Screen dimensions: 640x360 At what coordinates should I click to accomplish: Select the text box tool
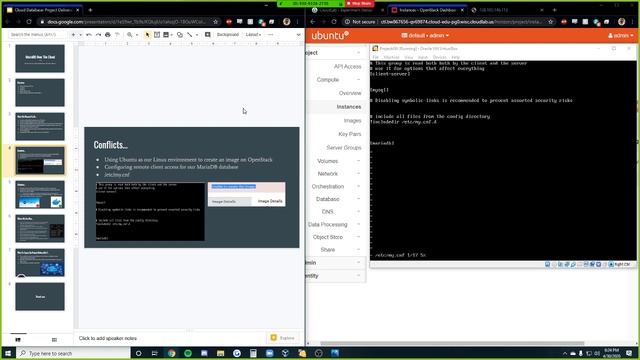pyautogui.click(x=157, y=35)
